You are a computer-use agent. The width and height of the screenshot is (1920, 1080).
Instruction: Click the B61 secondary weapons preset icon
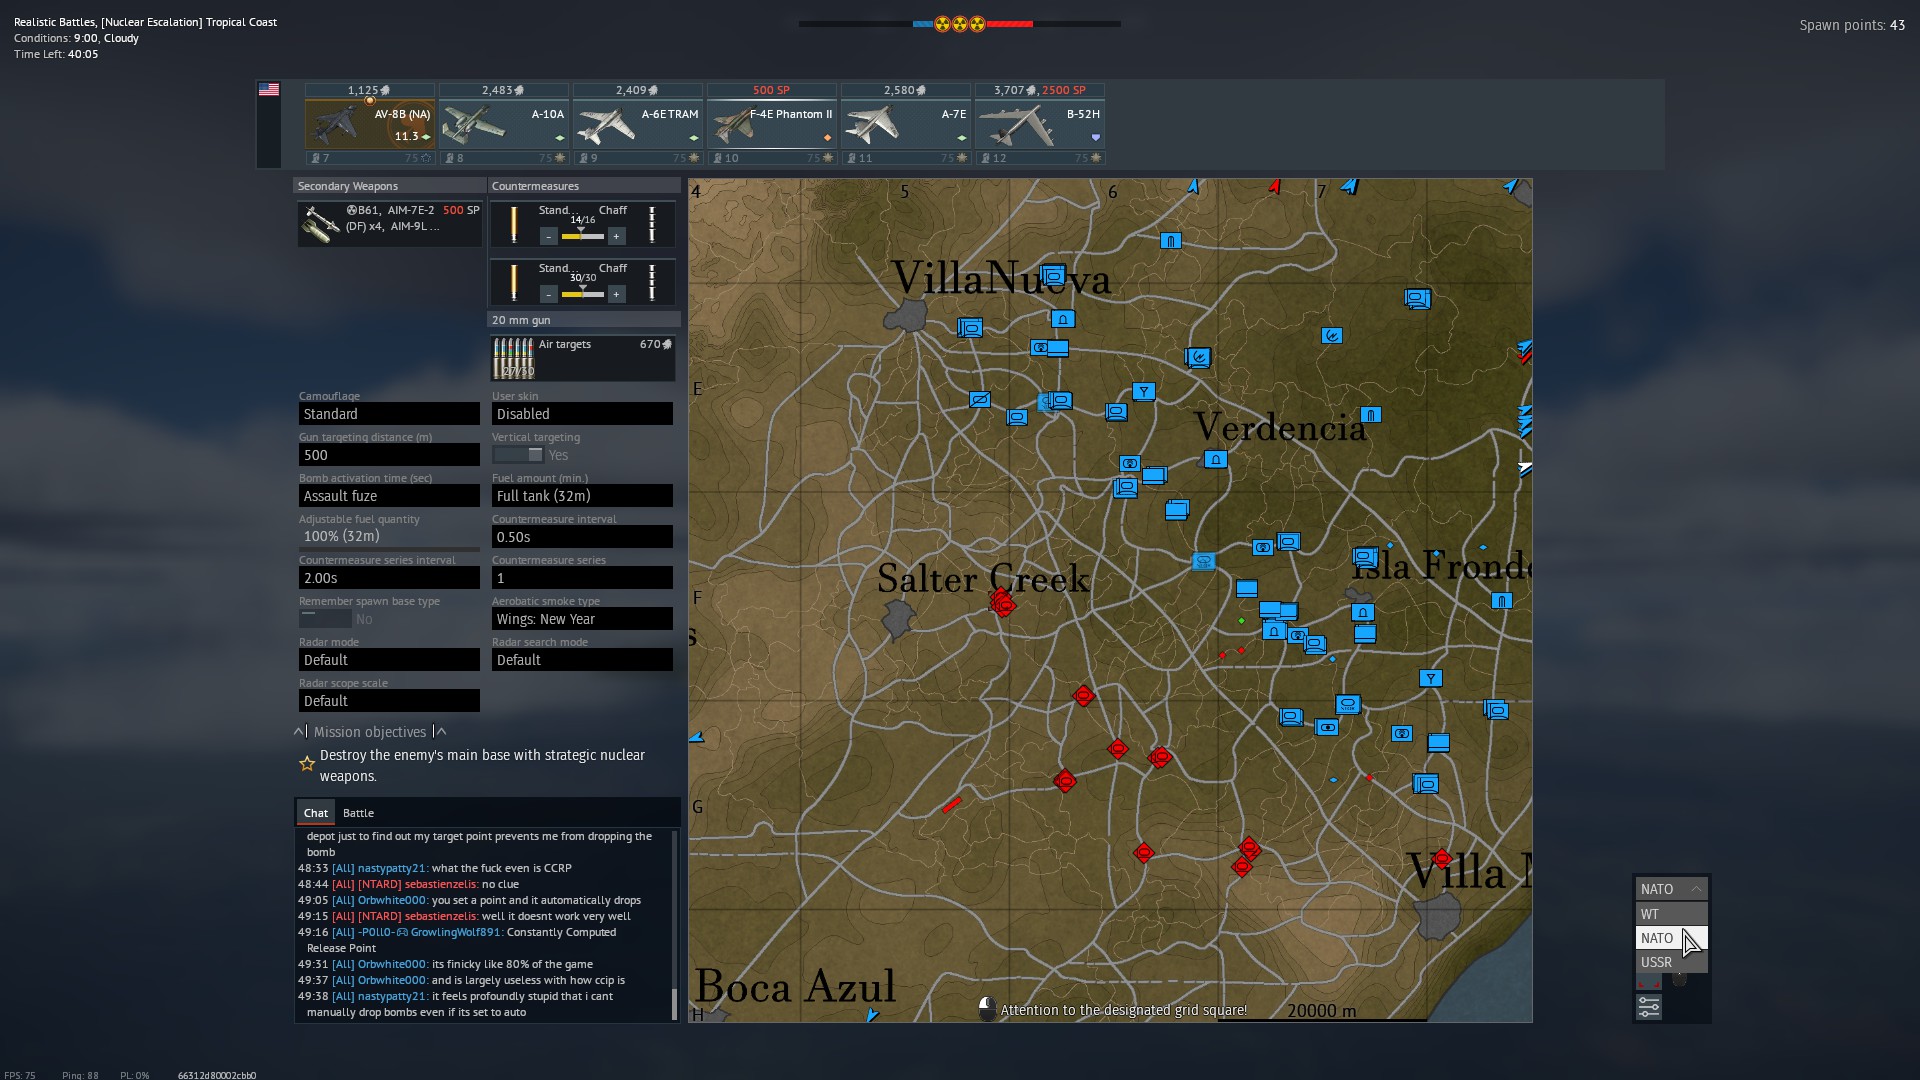coord(321,223)
